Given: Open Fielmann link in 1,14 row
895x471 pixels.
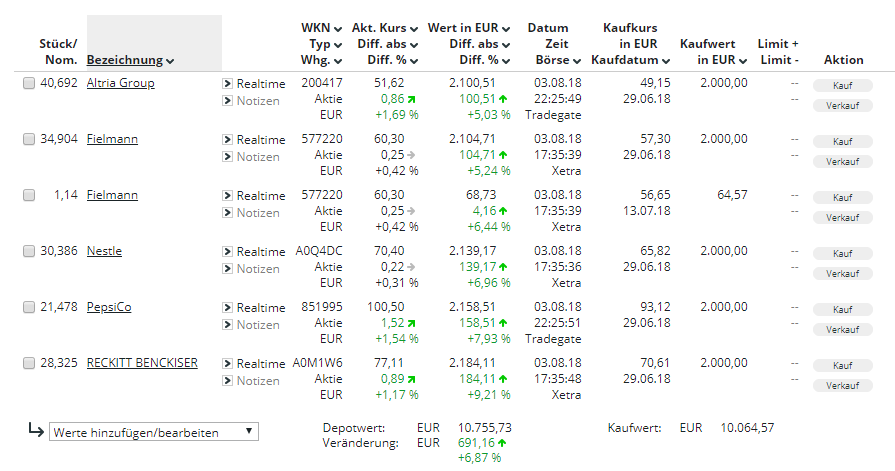Looking at the screenshot, I should pos(112,195).
